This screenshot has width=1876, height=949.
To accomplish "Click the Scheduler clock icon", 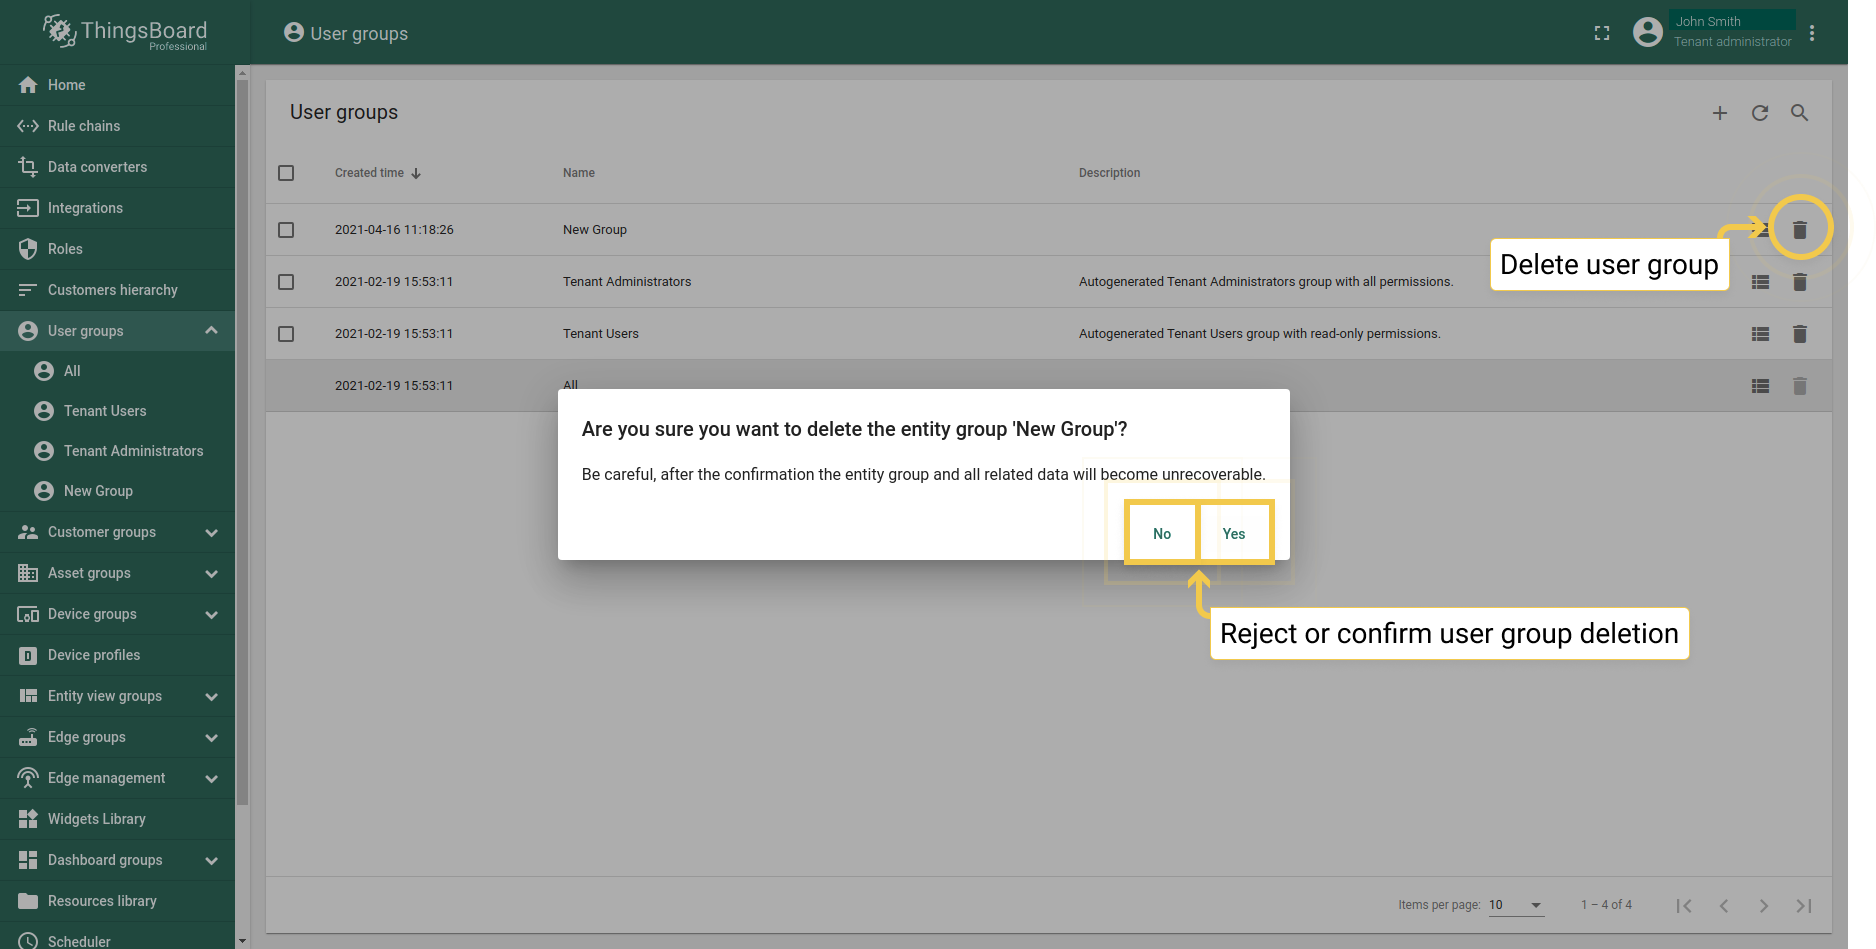I will [28, 941].
